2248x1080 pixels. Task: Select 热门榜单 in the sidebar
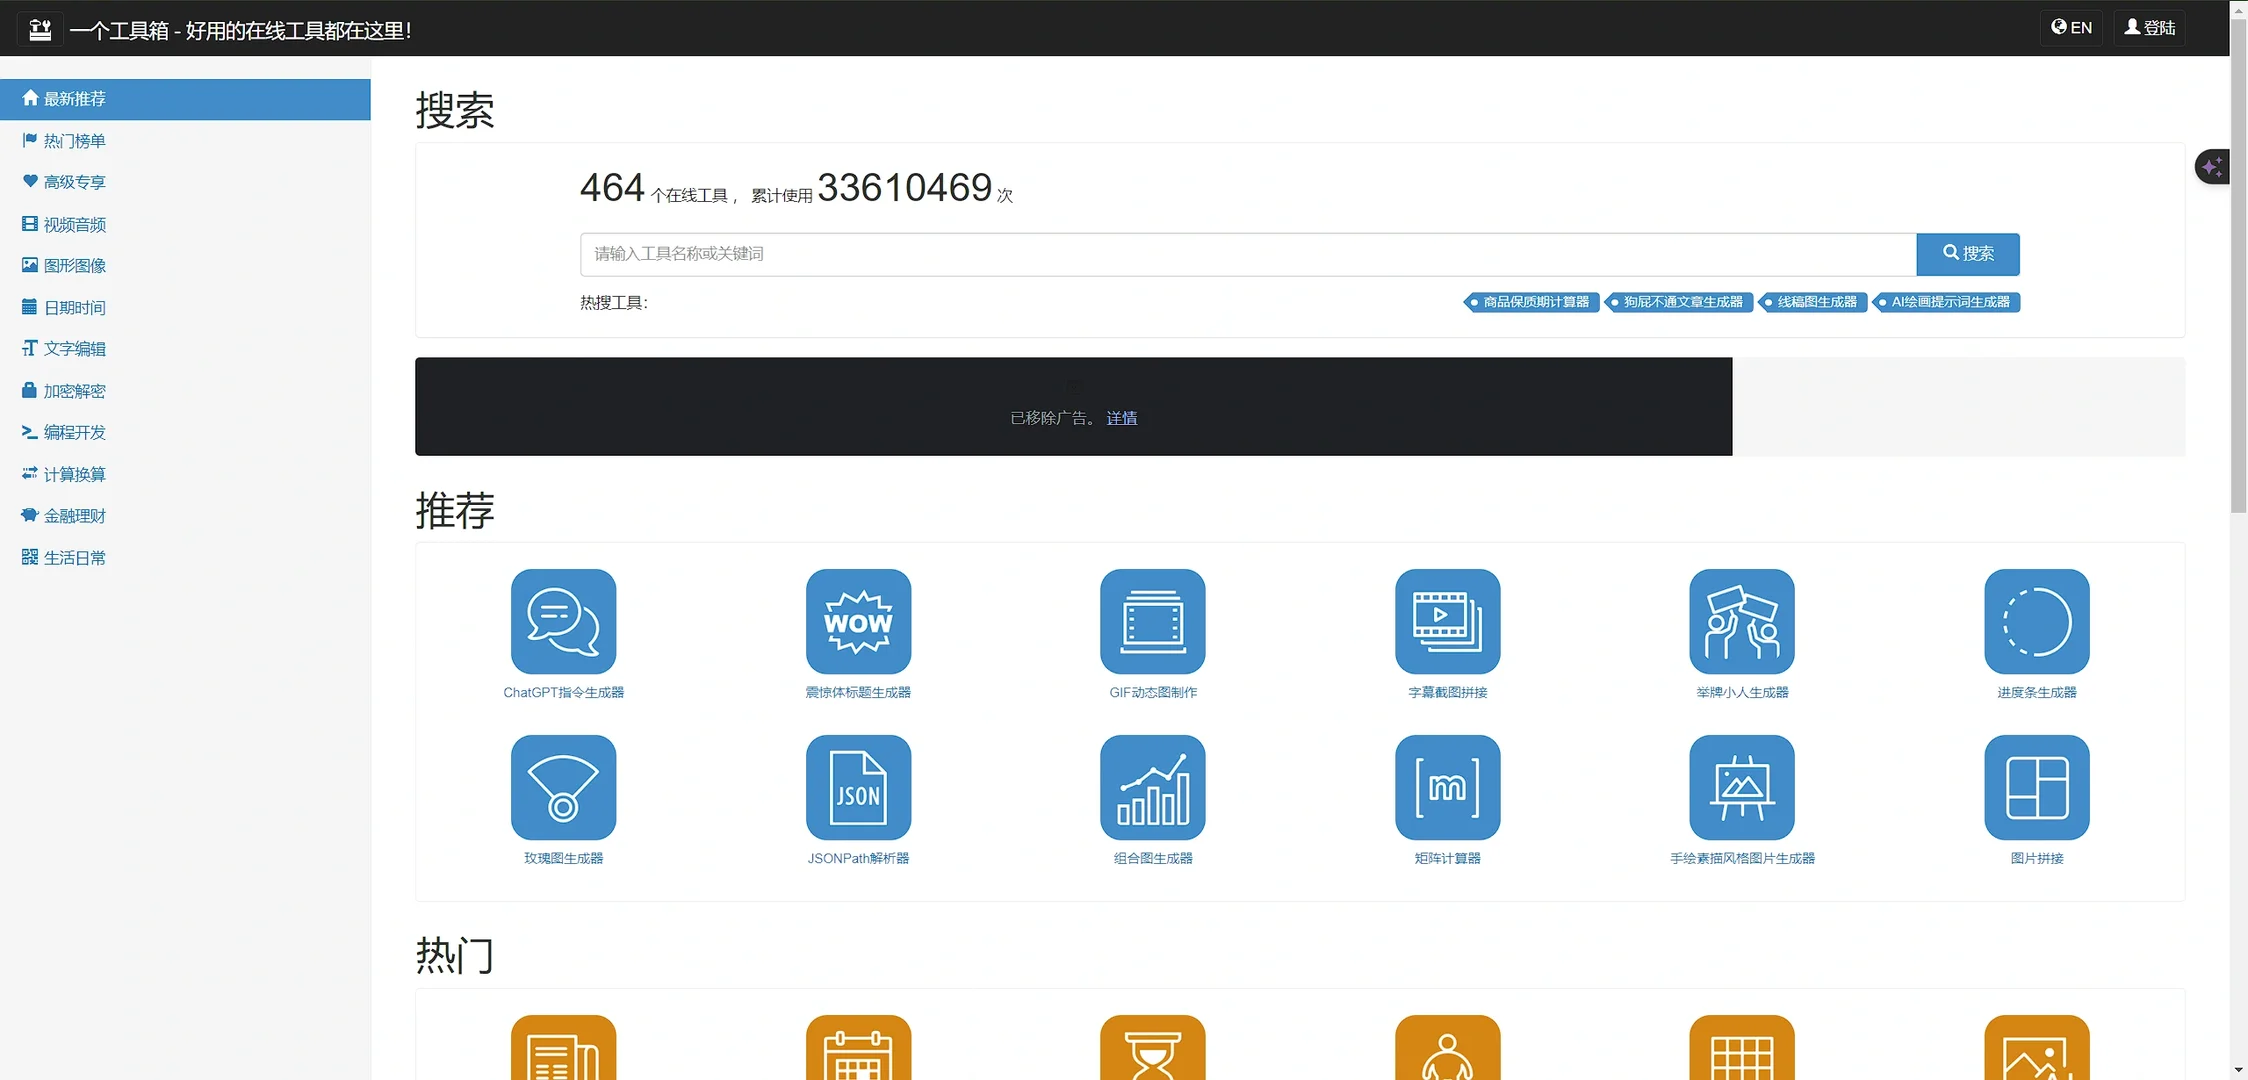pyautogui.click(x=74, y=141)
